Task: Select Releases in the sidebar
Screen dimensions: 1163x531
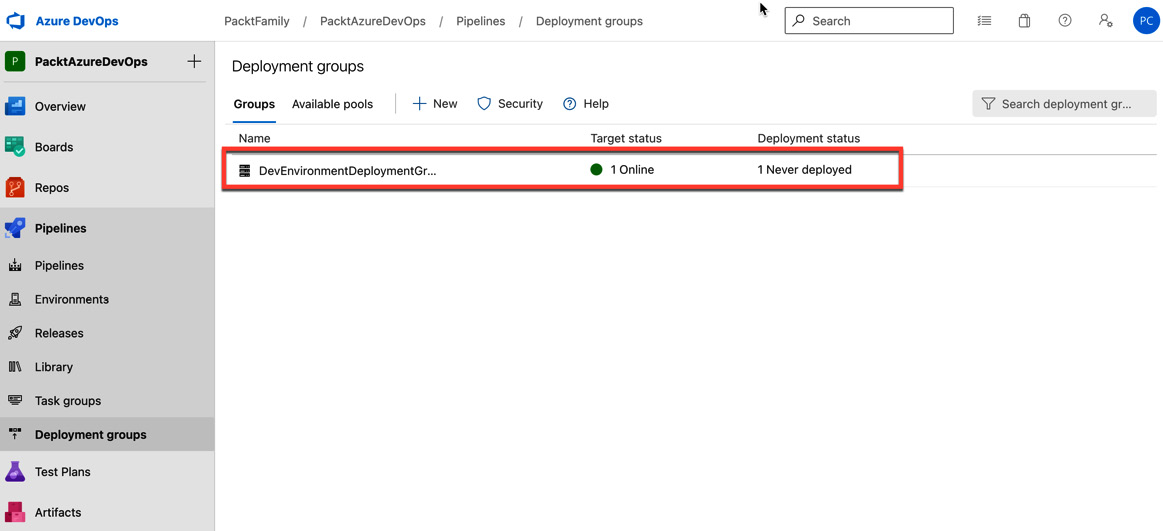Action: coord(59,333)
